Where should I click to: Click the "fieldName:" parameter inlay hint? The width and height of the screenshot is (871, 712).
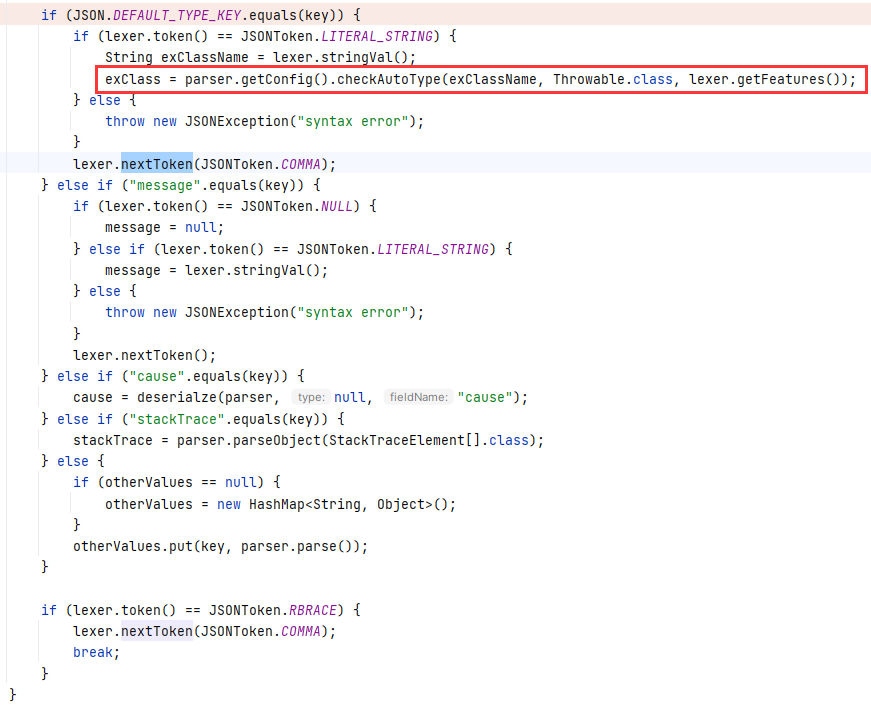coord(418,397)
